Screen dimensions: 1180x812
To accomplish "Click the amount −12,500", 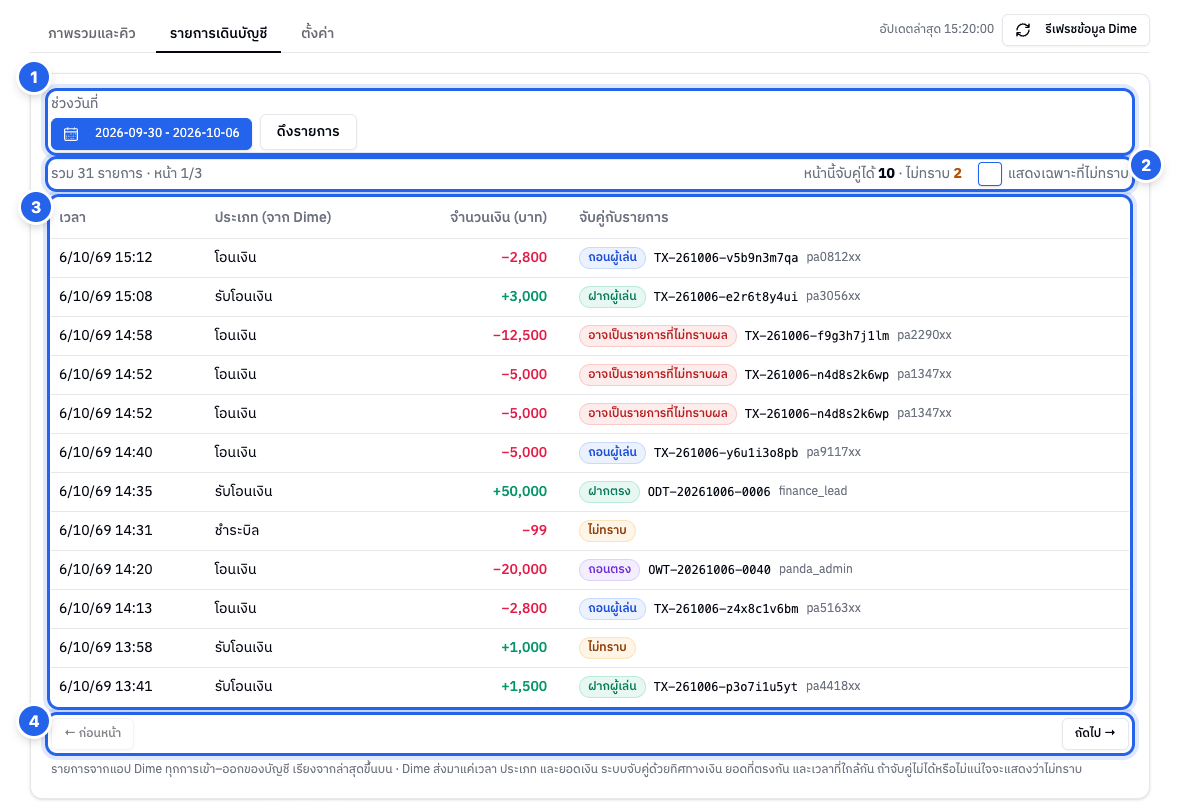I will click(519, 336).
